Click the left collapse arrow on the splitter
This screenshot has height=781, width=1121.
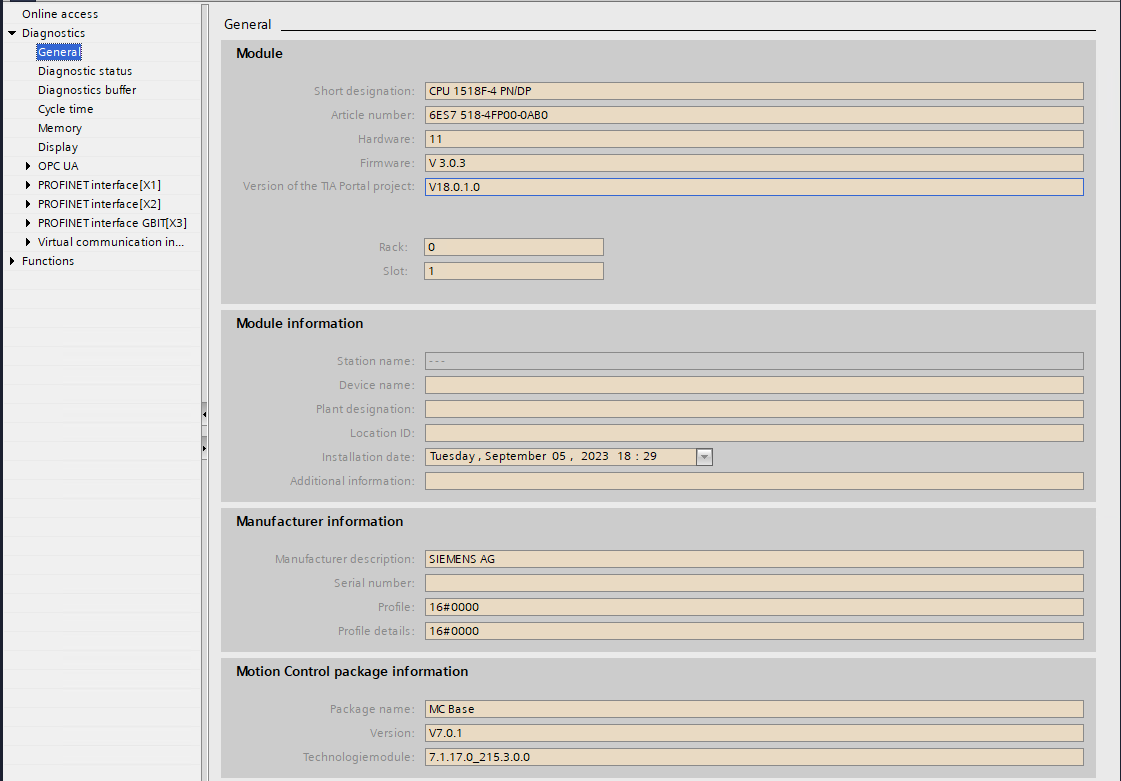coord(204,412)
